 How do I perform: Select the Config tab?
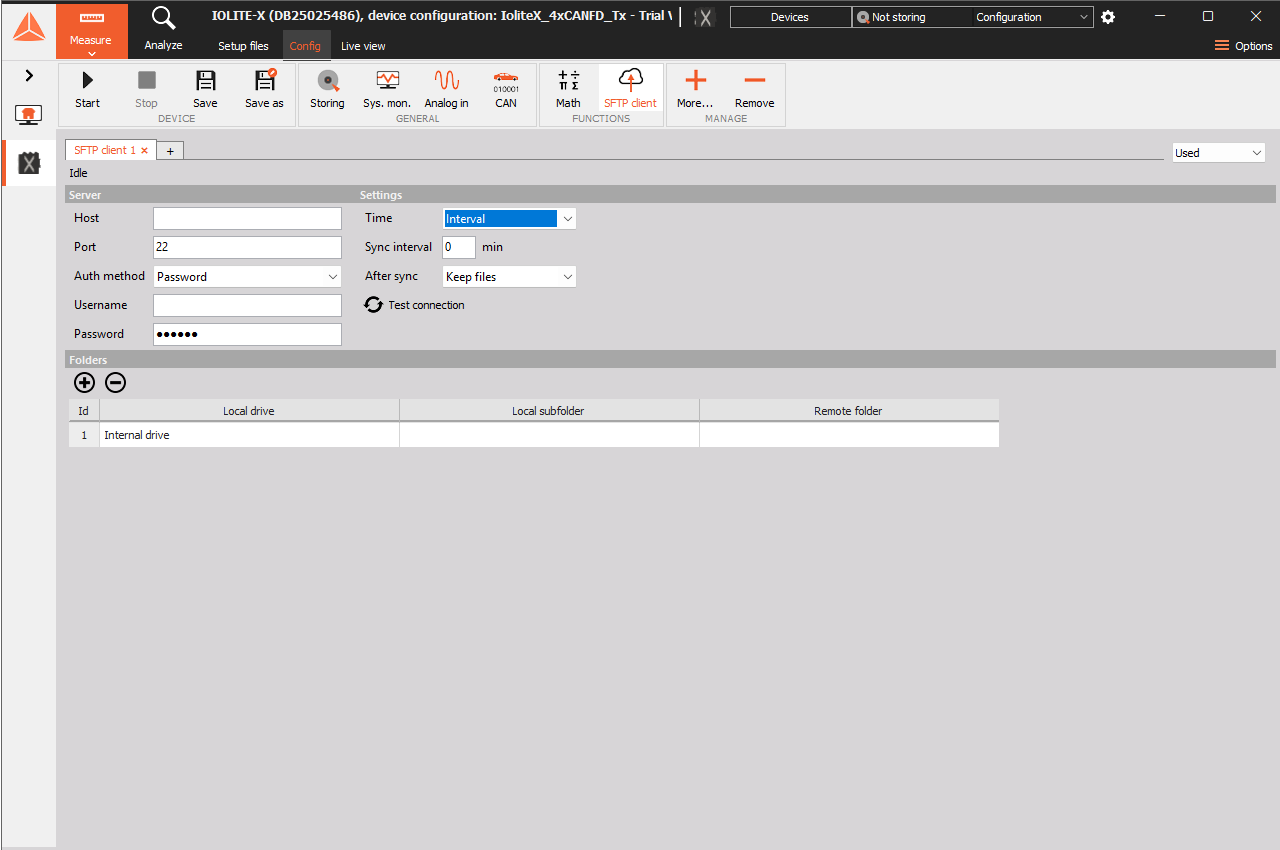coord(305,46)
